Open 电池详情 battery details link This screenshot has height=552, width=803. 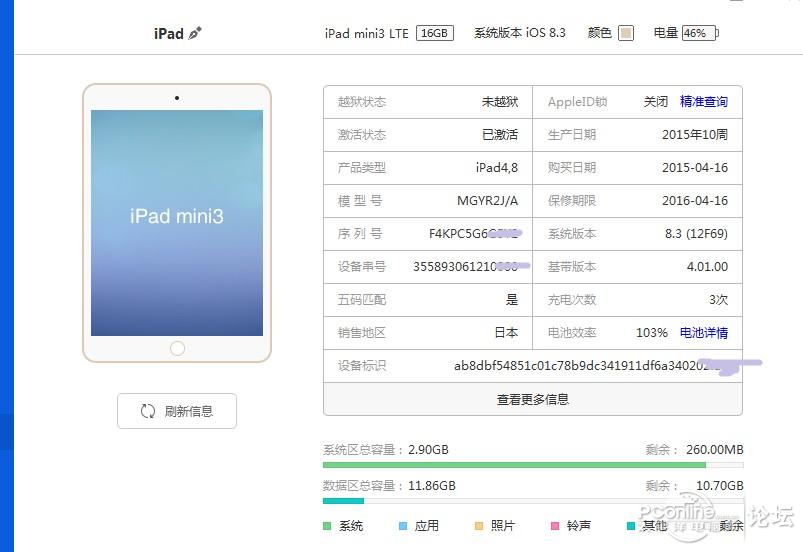(704, 333)
